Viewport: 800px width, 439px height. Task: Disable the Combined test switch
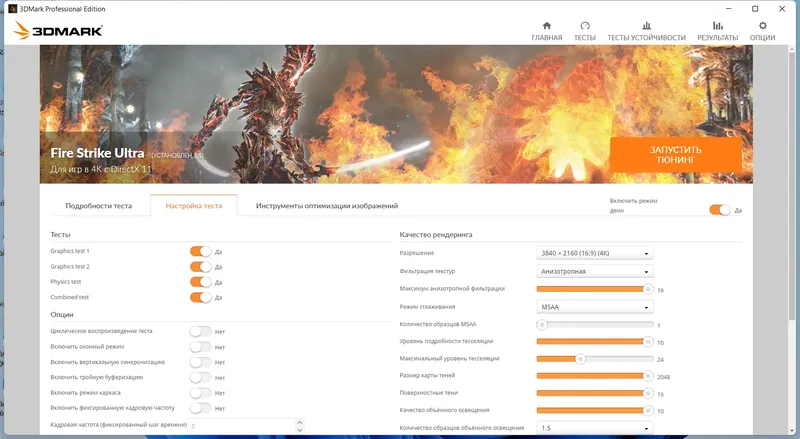point(201,297)
